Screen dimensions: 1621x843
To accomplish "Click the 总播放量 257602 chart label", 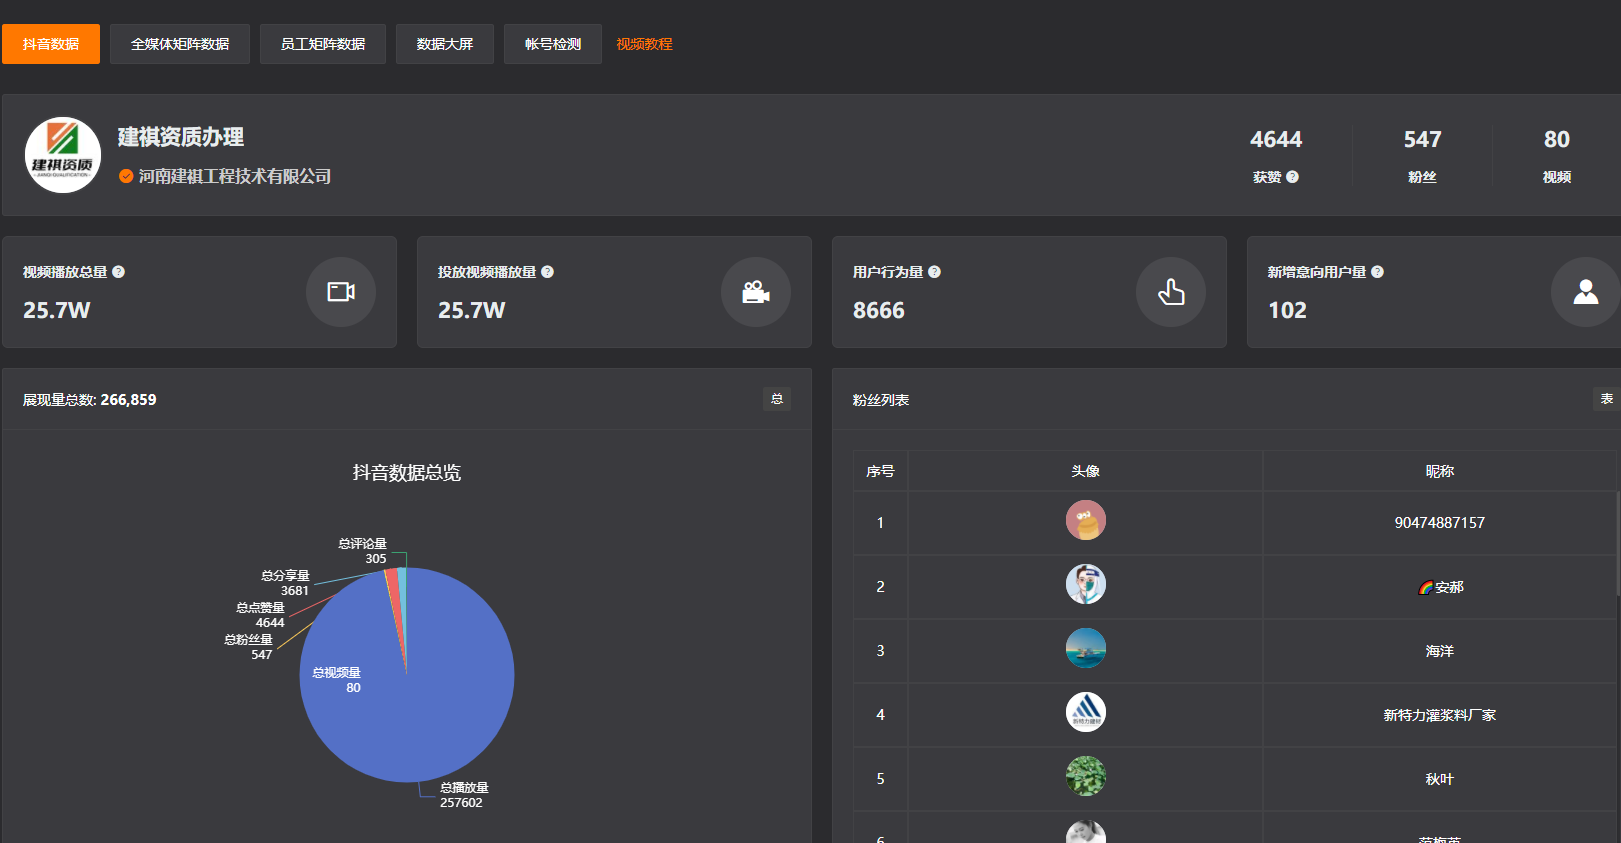I will coord(463,795).
